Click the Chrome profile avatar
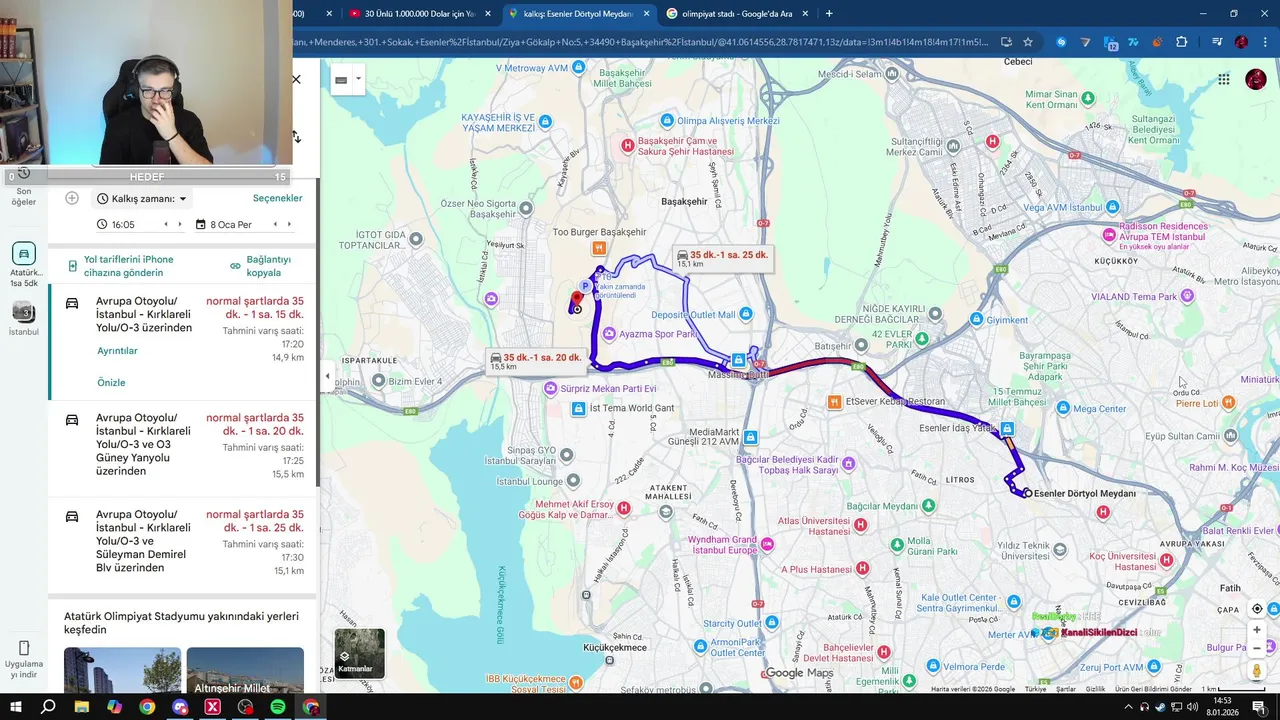 coord(1241,42)
